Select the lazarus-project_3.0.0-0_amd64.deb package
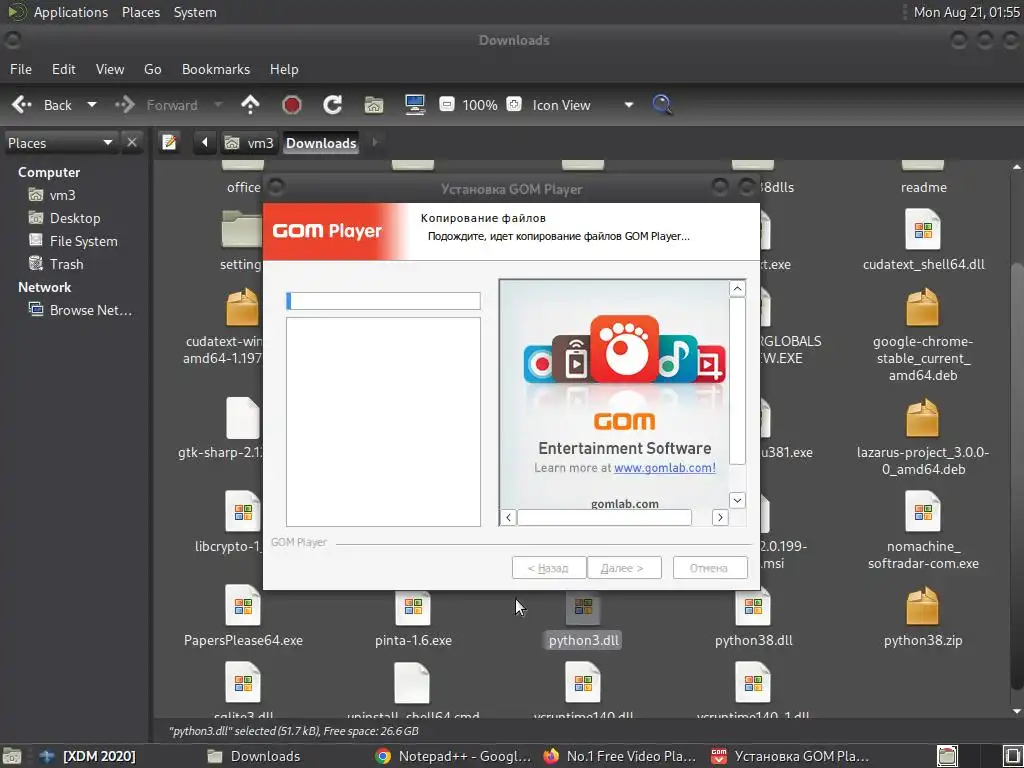Screen dimensions: 1024x768 (x=923, y=419)
